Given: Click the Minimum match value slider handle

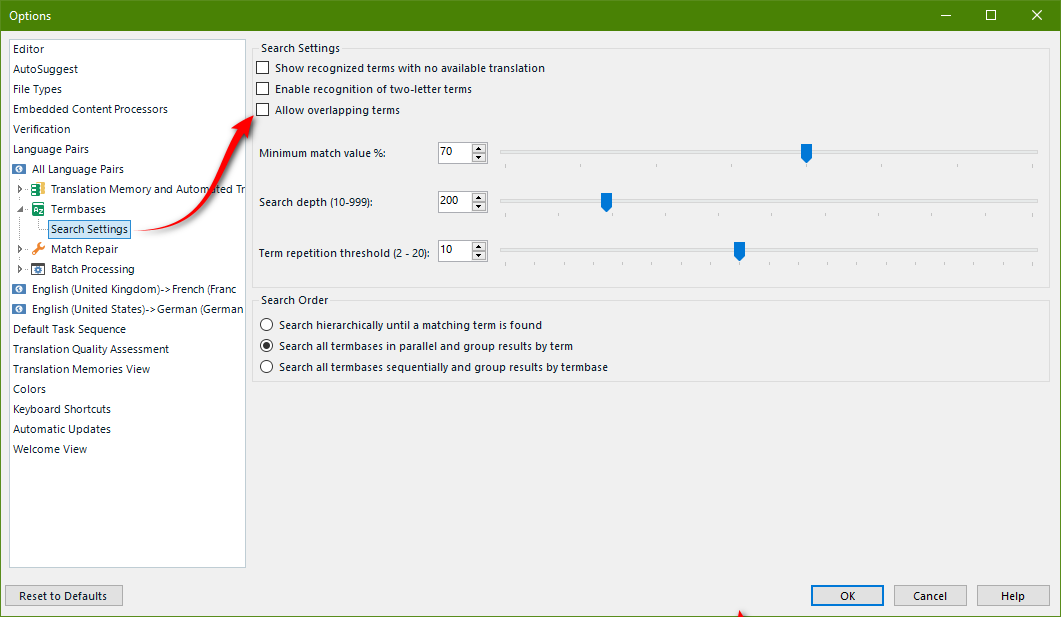Looking at the screenshot, I should 806,153.
